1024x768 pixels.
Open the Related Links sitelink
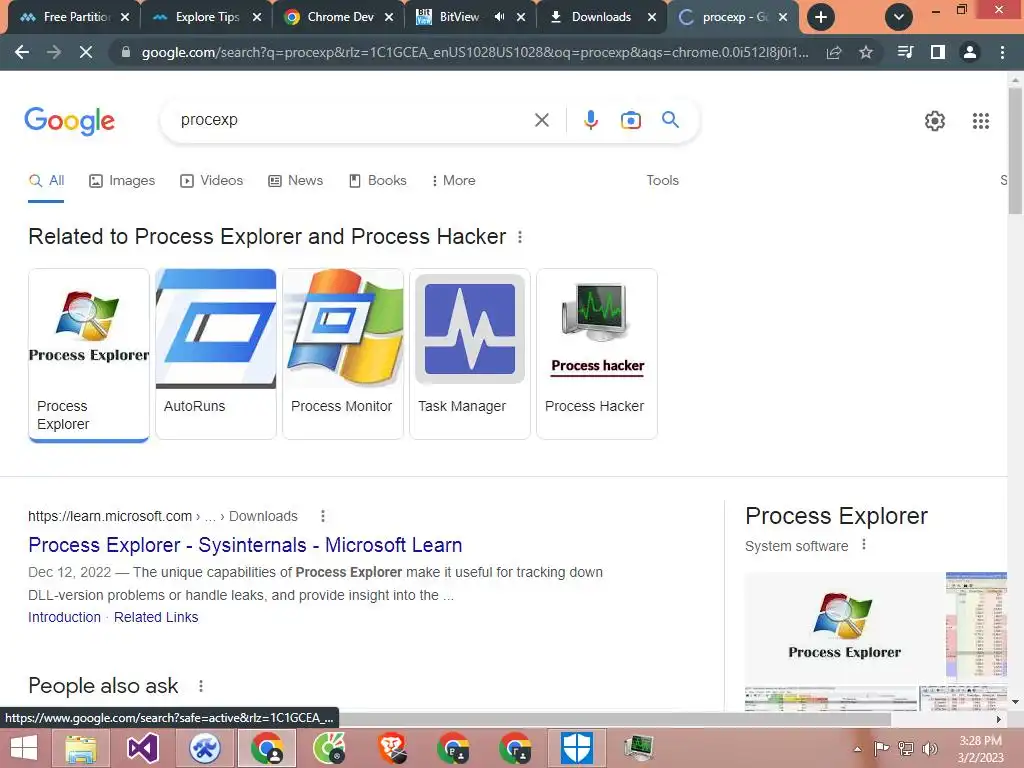156,617
